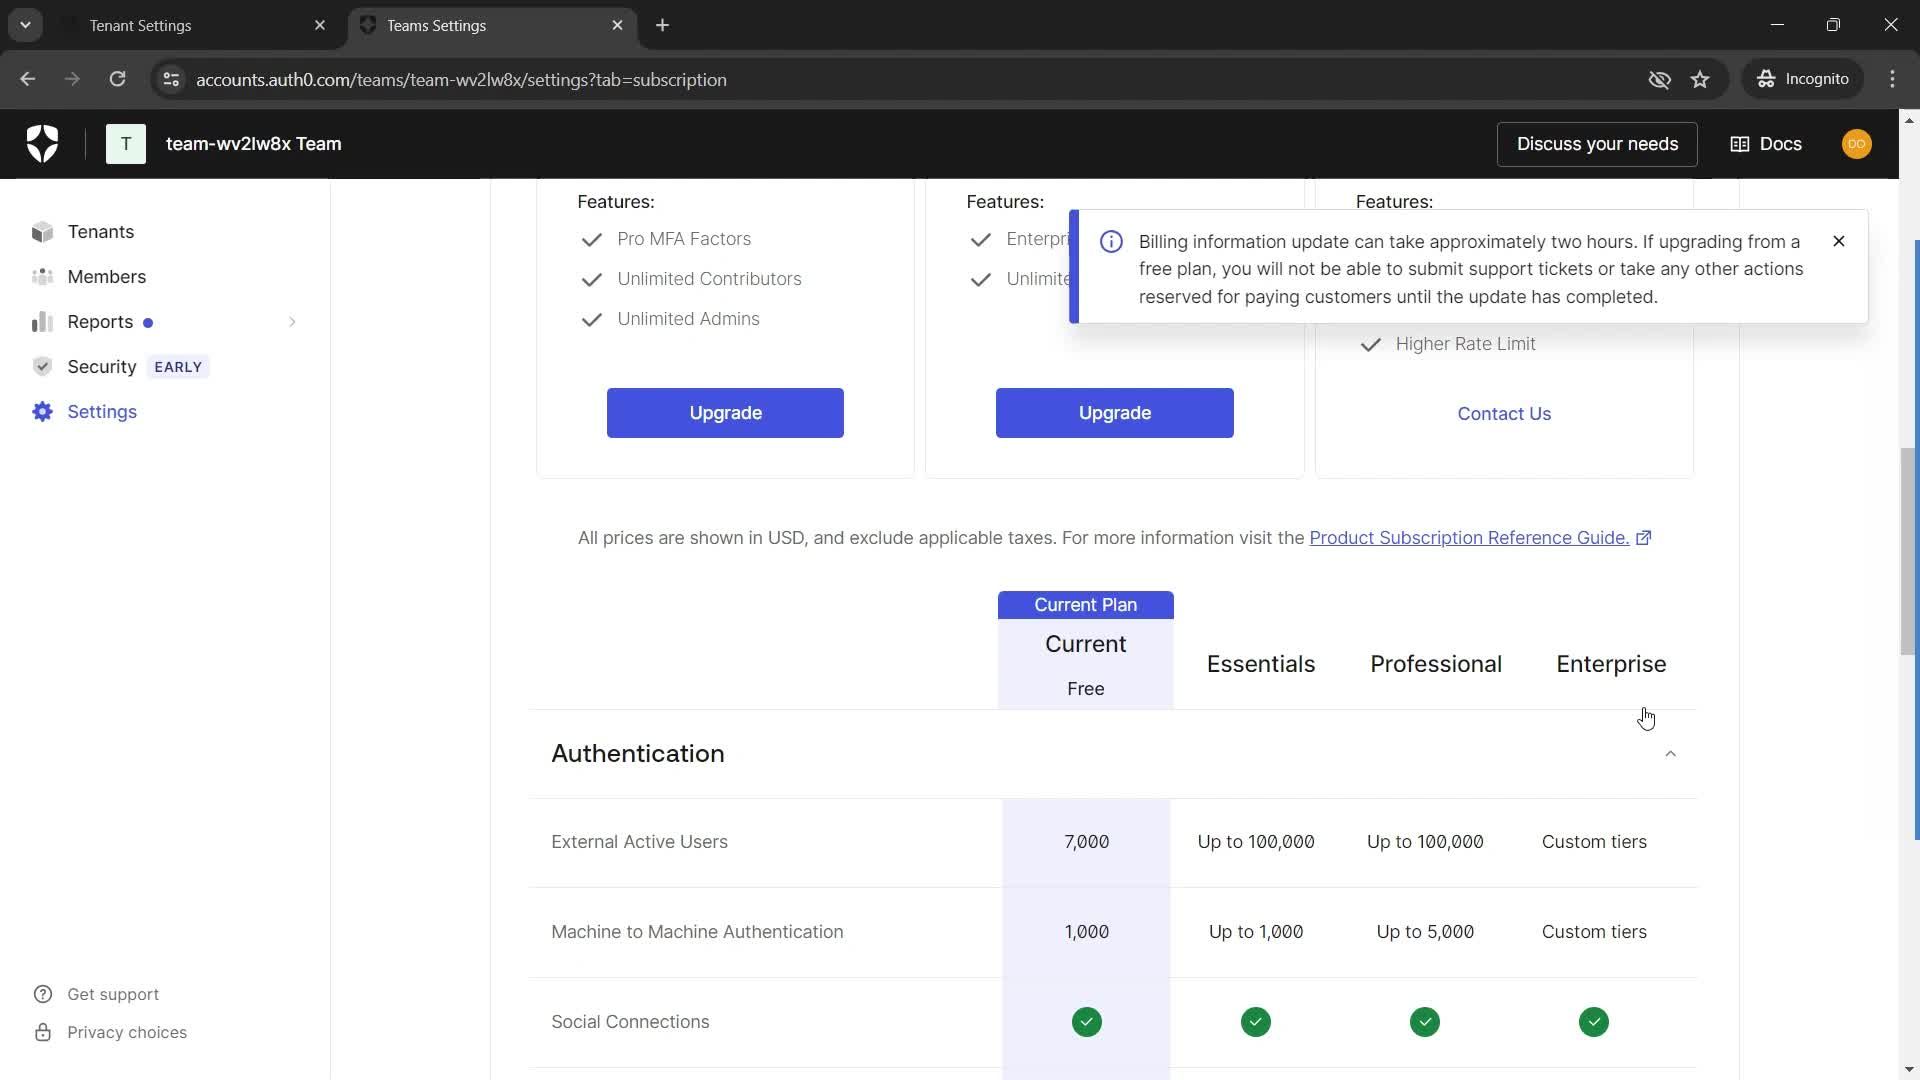Reload the page with browser refresh
This screenshot has width=1920, height=1080.
tap(117, 79)
